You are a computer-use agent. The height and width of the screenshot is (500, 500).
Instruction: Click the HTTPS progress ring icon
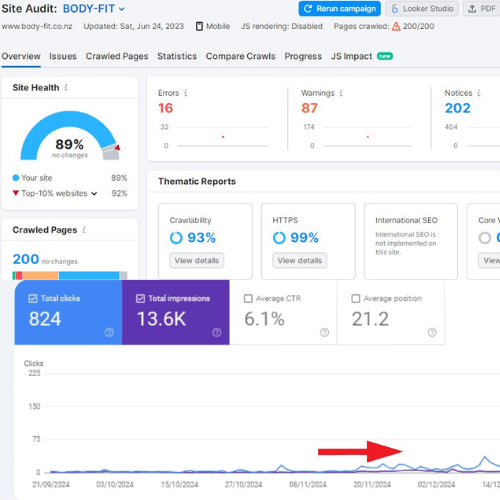(279, 238)
